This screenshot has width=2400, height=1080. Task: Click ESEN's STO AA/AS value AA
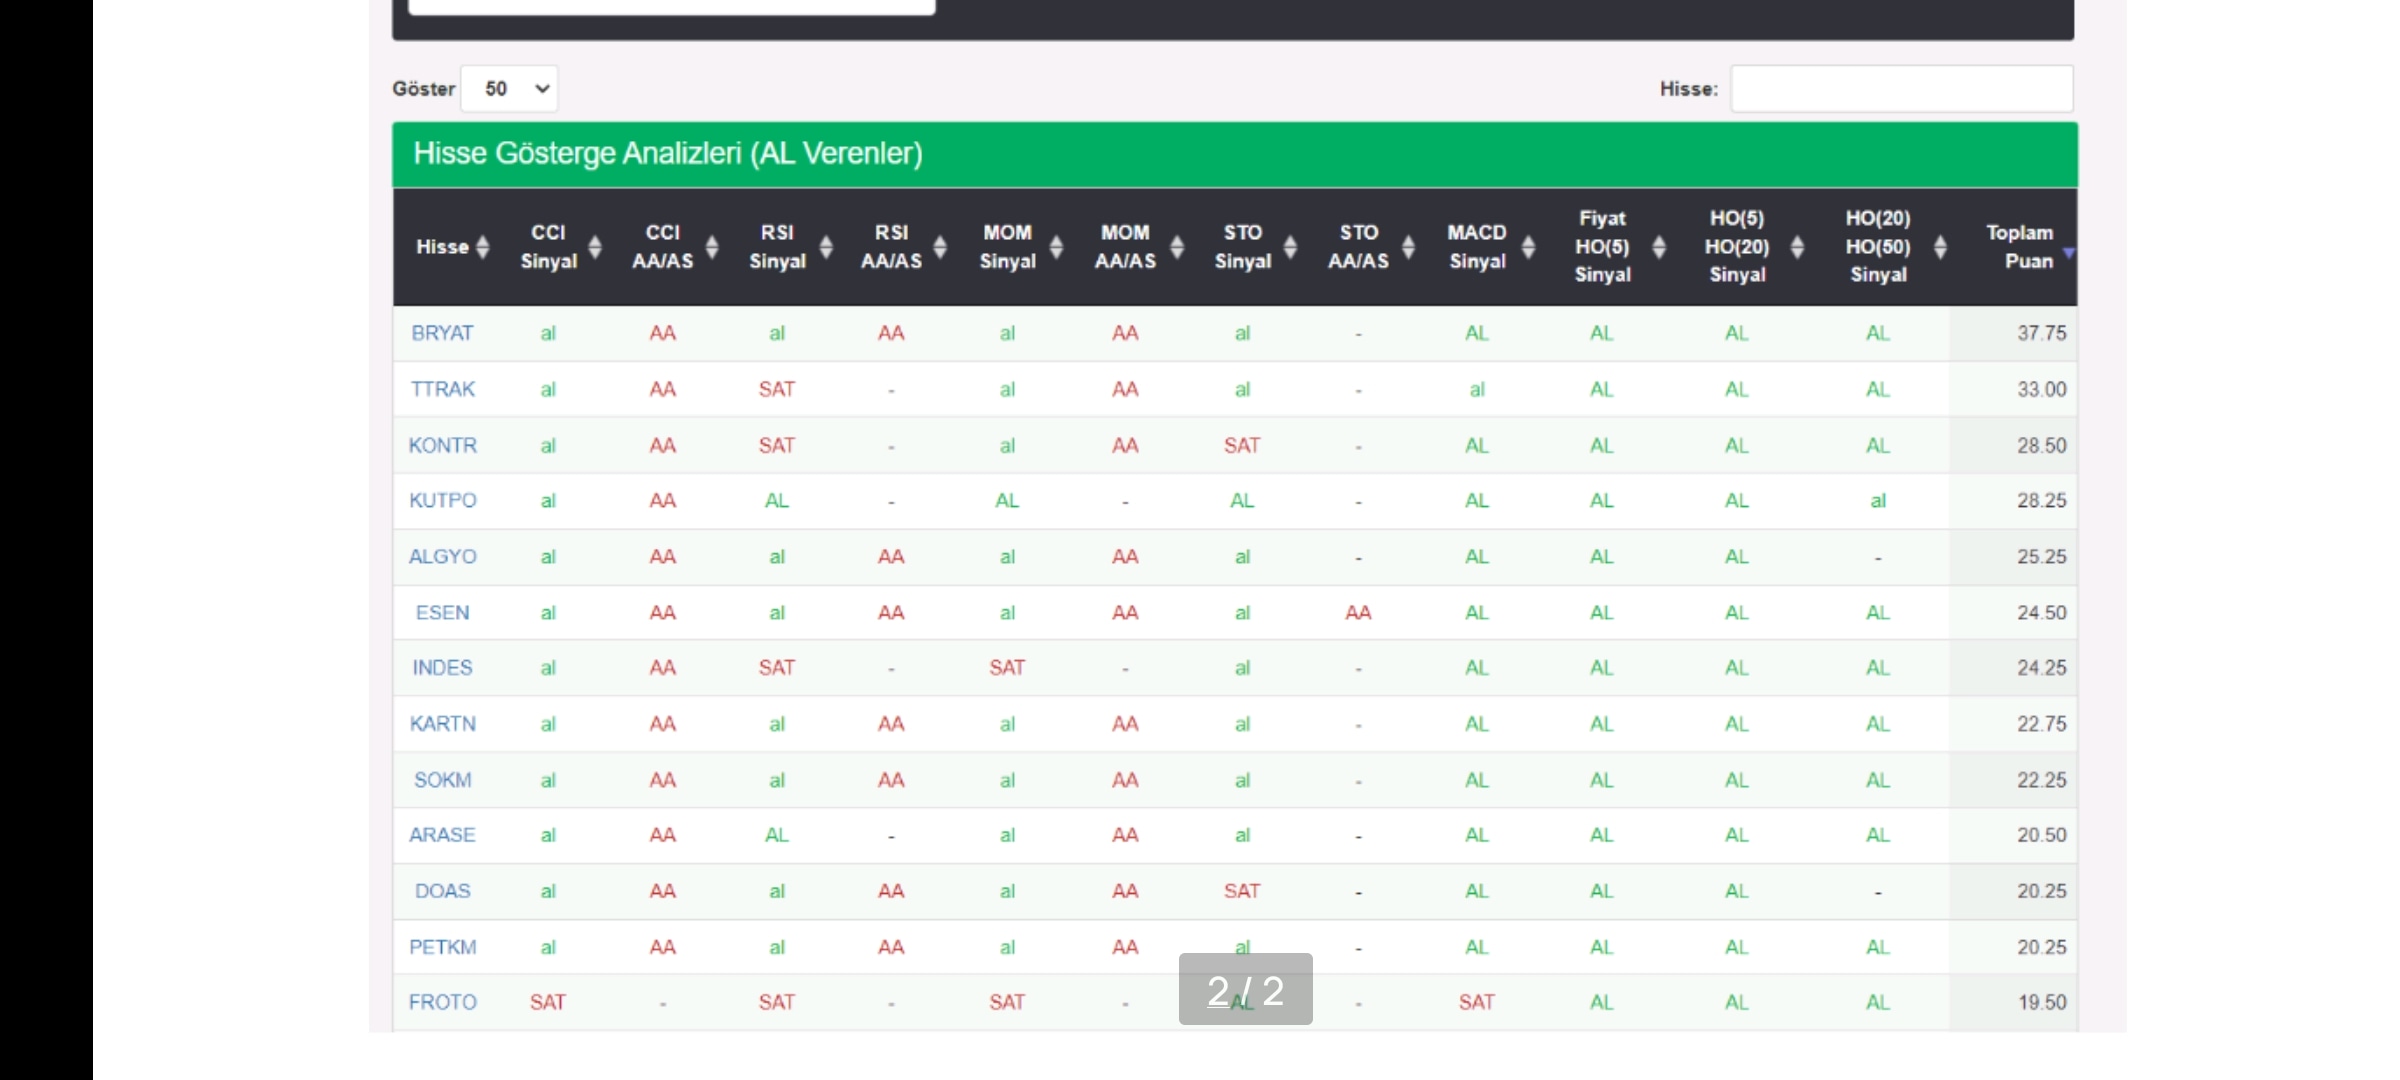pos(1358,612)
